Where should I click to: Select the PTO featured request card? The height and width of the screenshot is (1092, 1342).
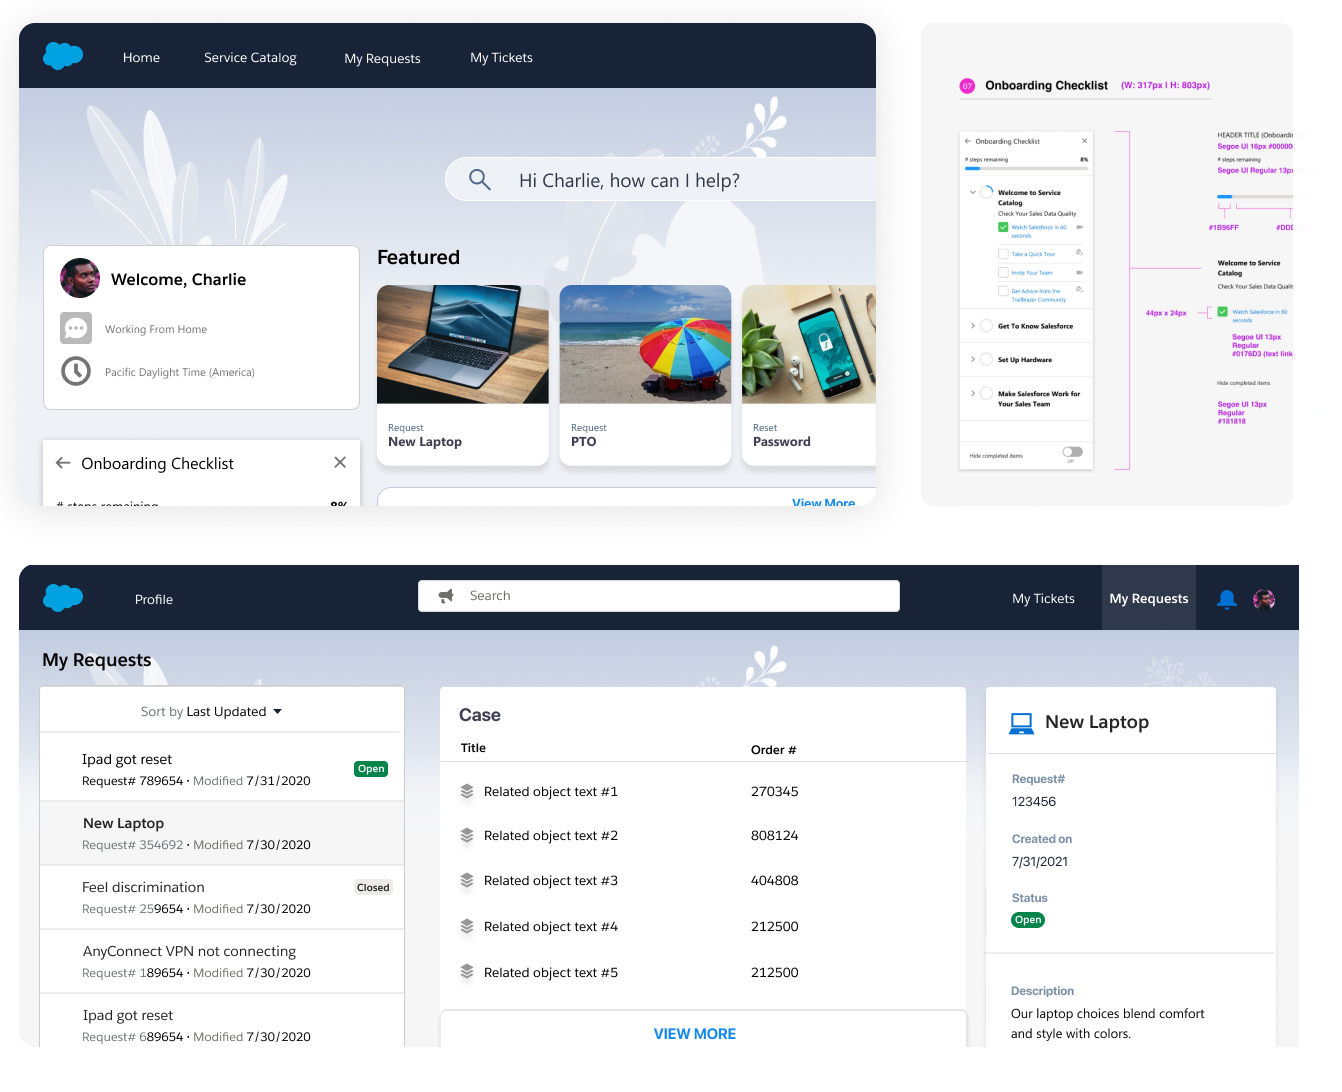(x=645, y=375)
